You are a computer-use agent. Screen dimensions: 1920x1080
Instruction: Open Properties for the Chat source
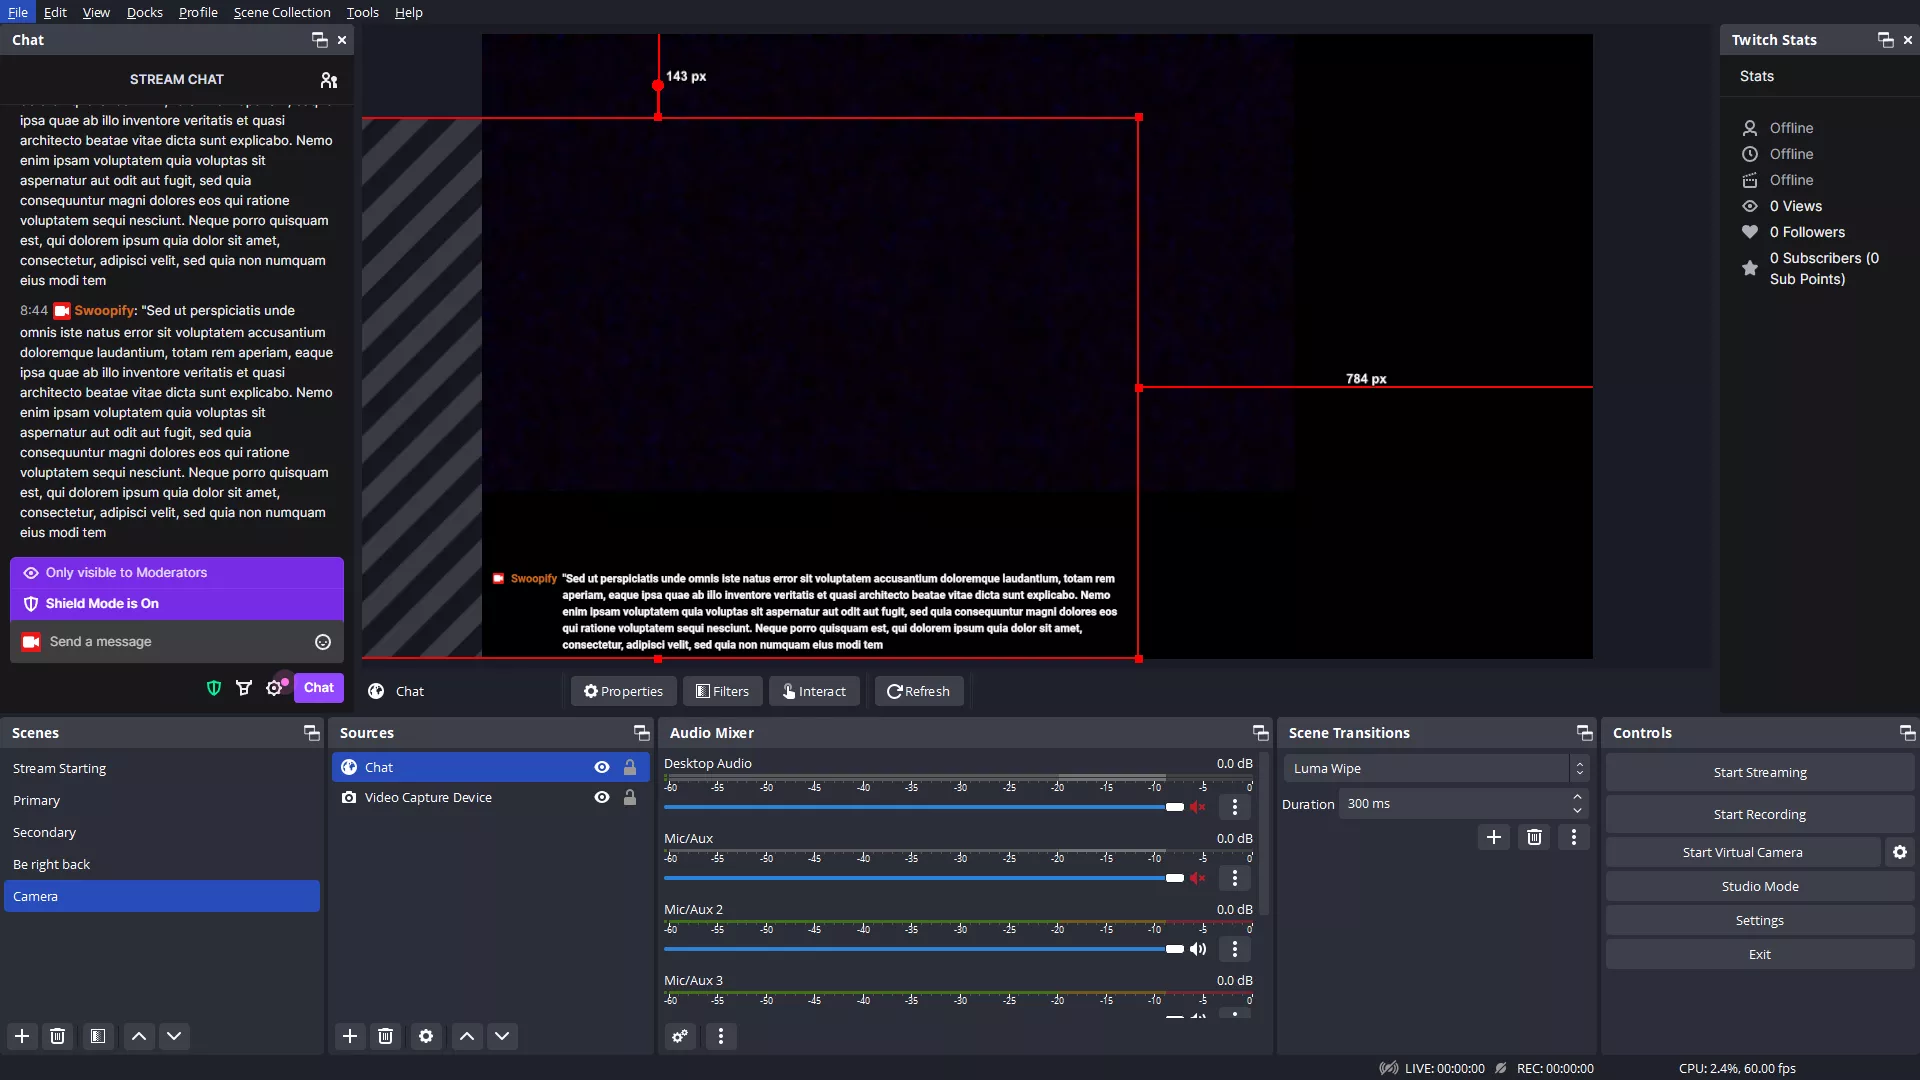click(624, 691)
